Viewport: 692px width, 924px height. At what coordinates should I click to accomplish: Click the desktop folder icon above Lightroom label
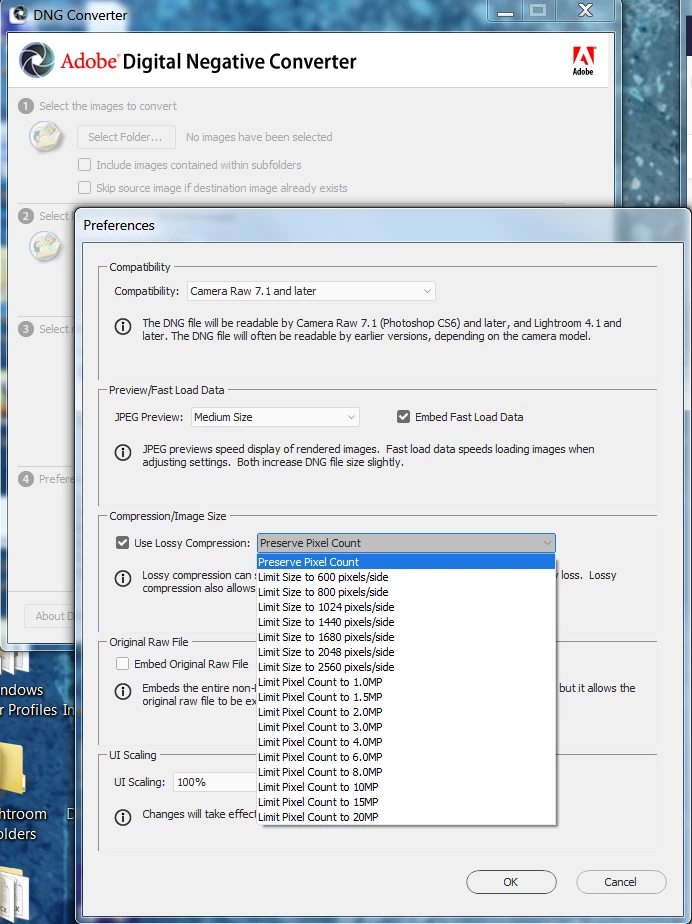(13, 769)
